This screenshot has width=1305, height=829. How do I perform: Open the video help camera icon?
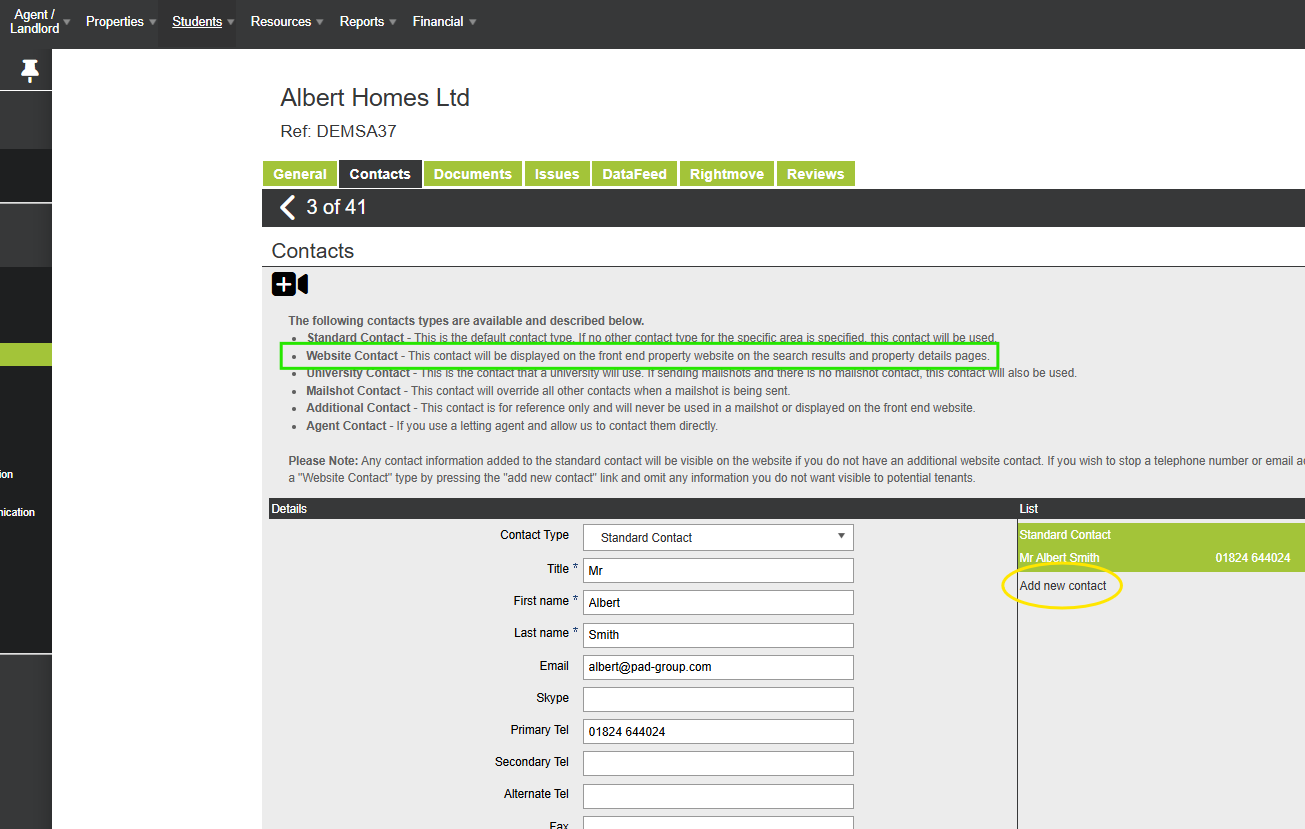tap(302, 285)
